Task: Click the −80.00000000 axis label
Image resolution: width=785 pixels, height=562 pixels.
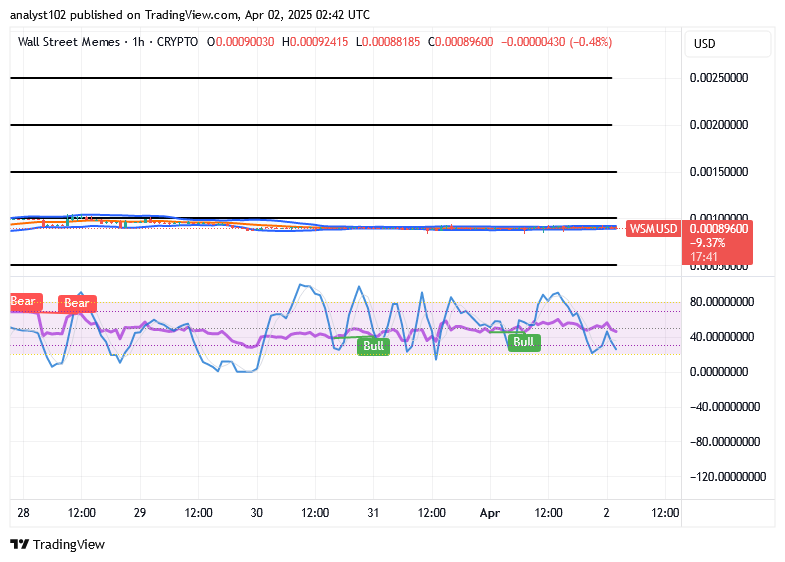Action: coord(725,442)
